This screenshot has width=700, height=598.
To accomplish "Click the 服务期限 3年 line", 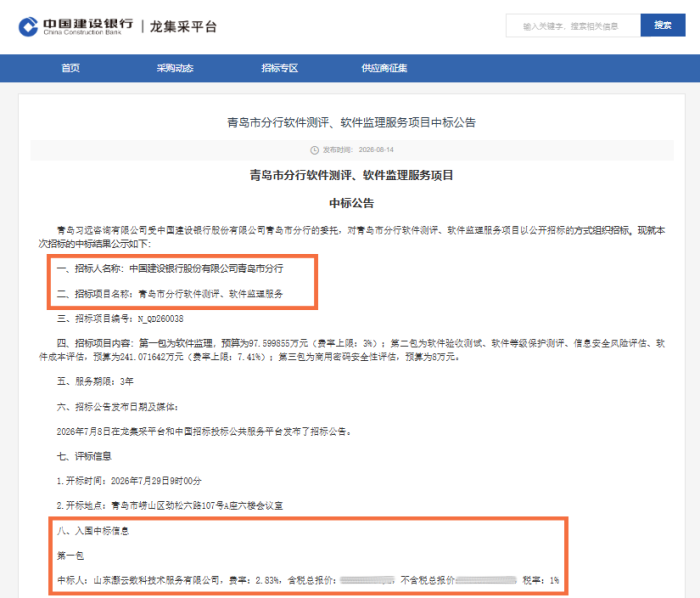I will [95, 382].
